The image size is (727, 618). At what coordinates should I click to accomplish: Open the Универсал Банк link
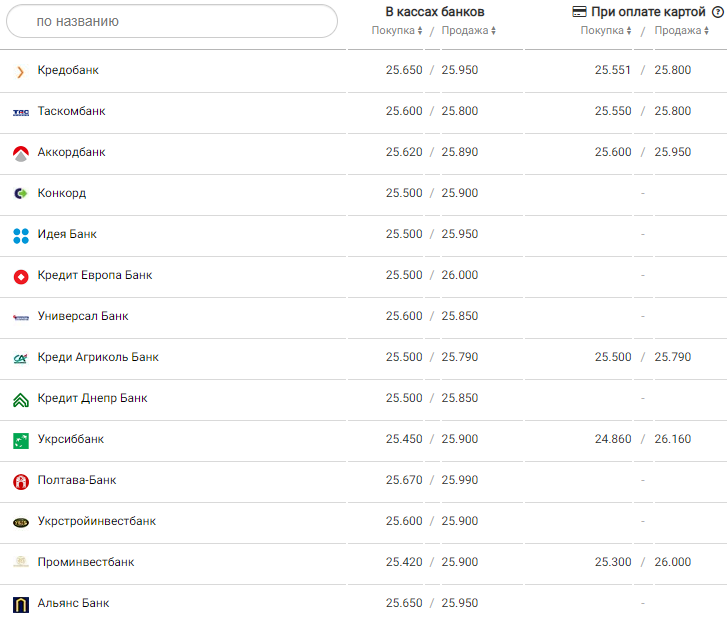pos(83,317)
